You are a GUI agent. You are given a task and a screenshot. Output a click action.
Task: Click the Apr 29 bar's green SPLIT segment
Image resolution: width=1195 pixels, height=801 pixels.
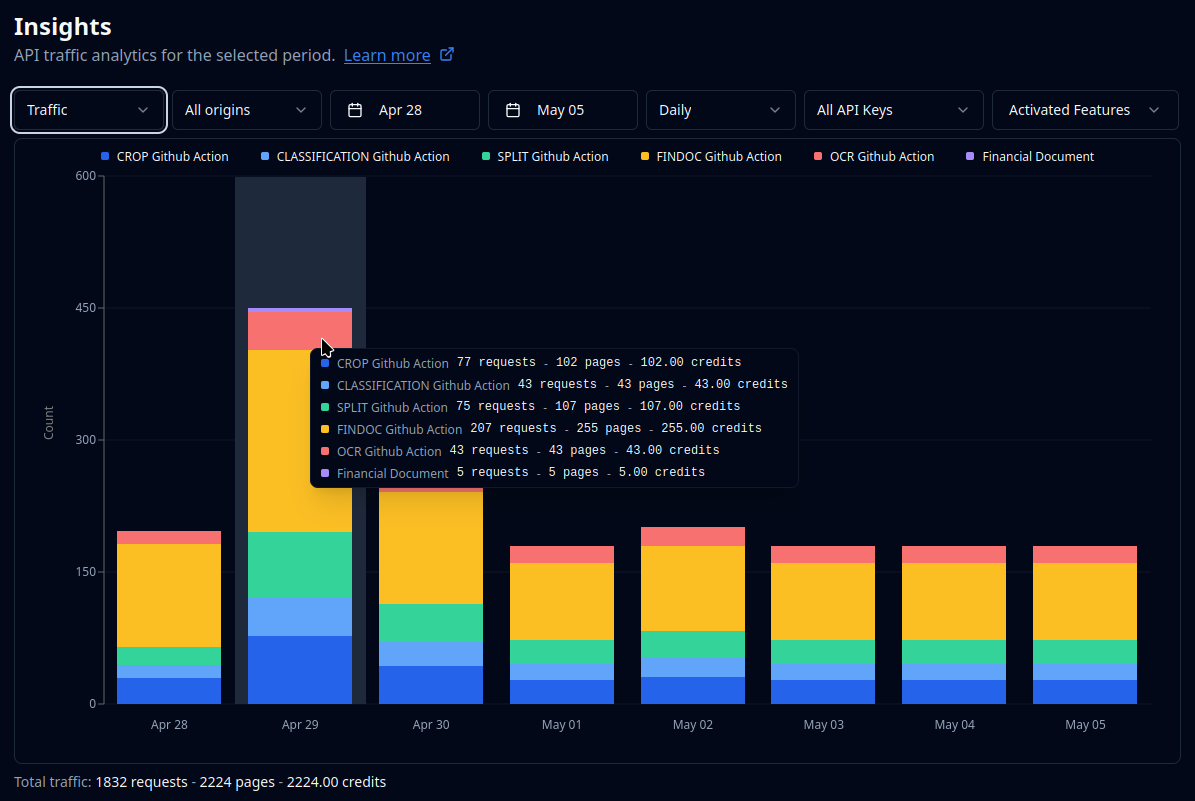pos(300,565)
